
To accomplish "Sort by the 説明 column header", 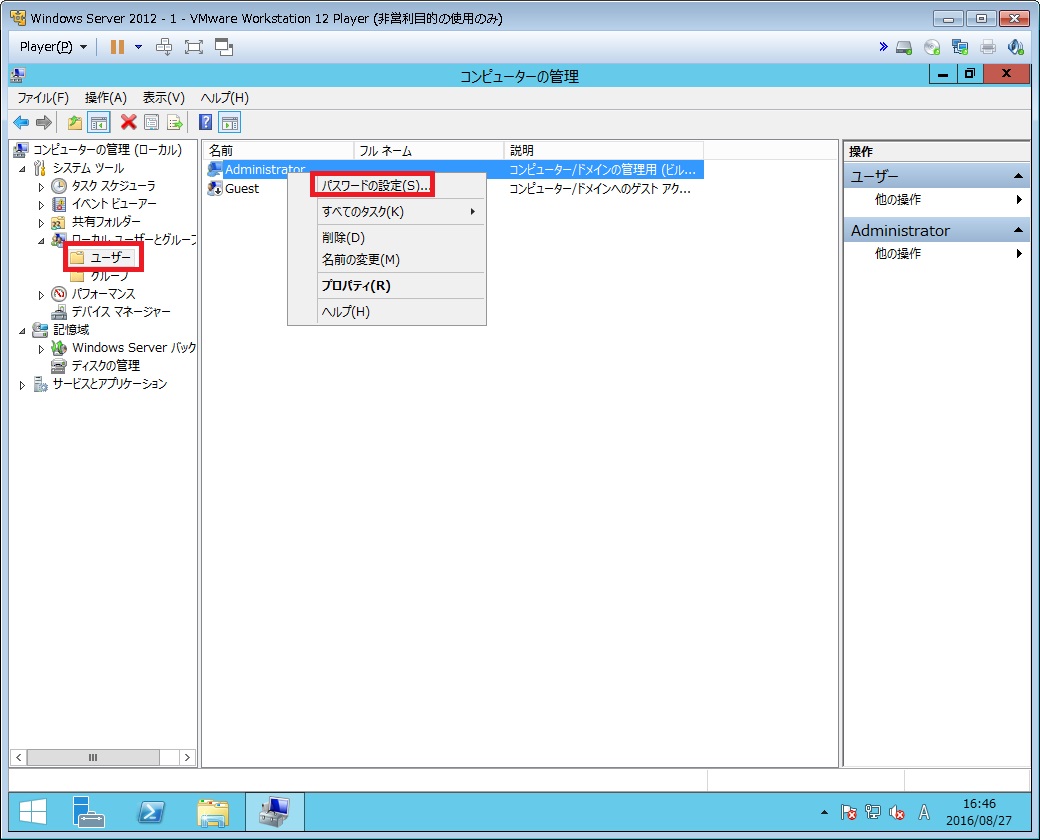I will point(604,151).
